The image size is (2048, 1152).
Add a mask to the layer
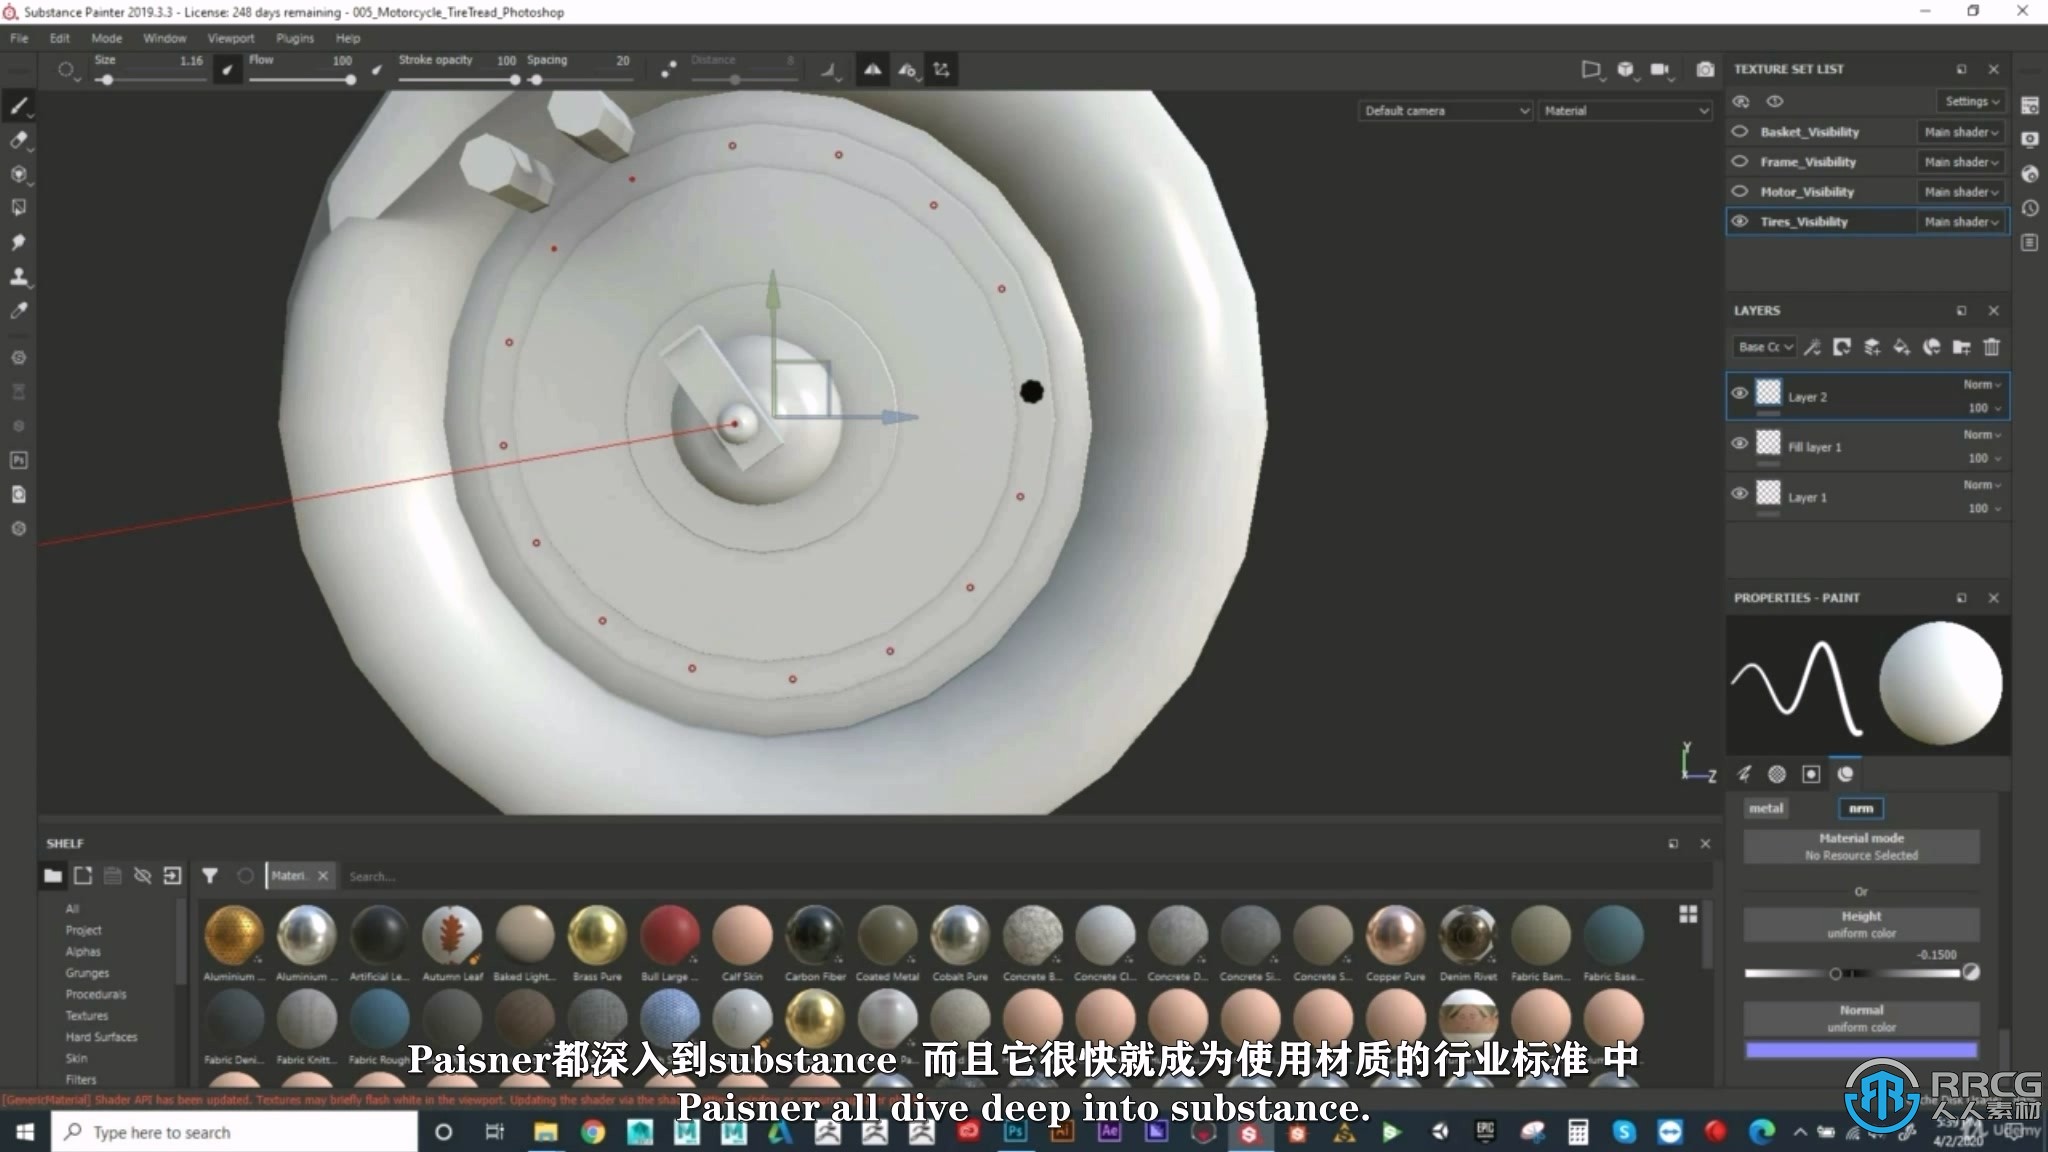[1842, 347]
